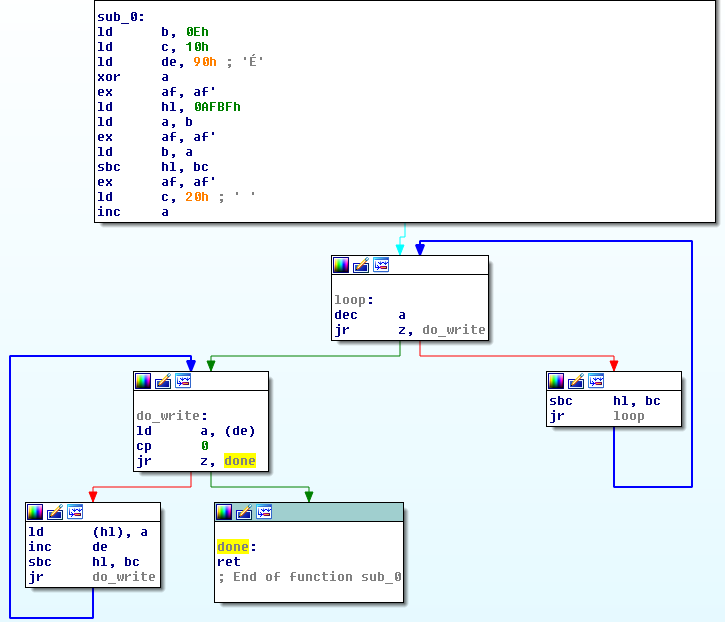Click group icon on done block title
725x622 pixels.
[263, 512]
